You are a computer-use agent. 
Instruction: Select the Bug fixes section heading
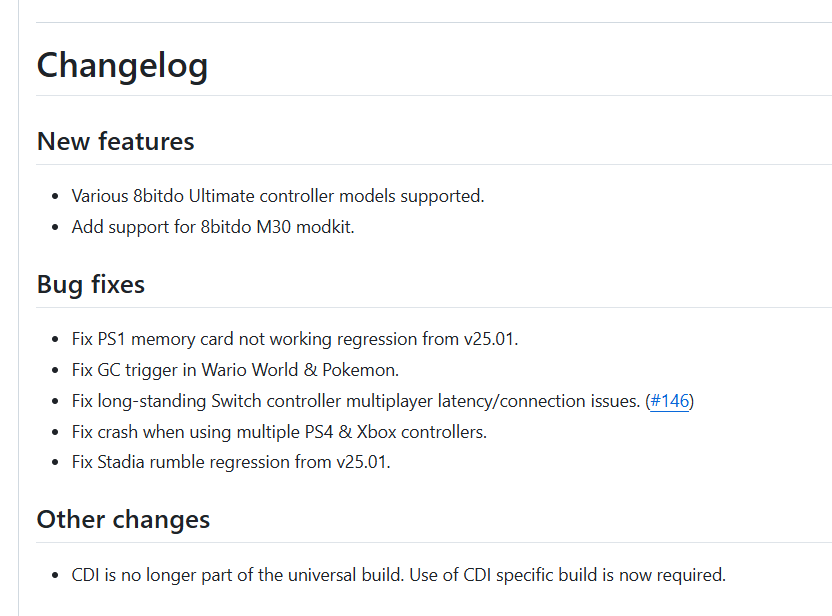point(91,285)
